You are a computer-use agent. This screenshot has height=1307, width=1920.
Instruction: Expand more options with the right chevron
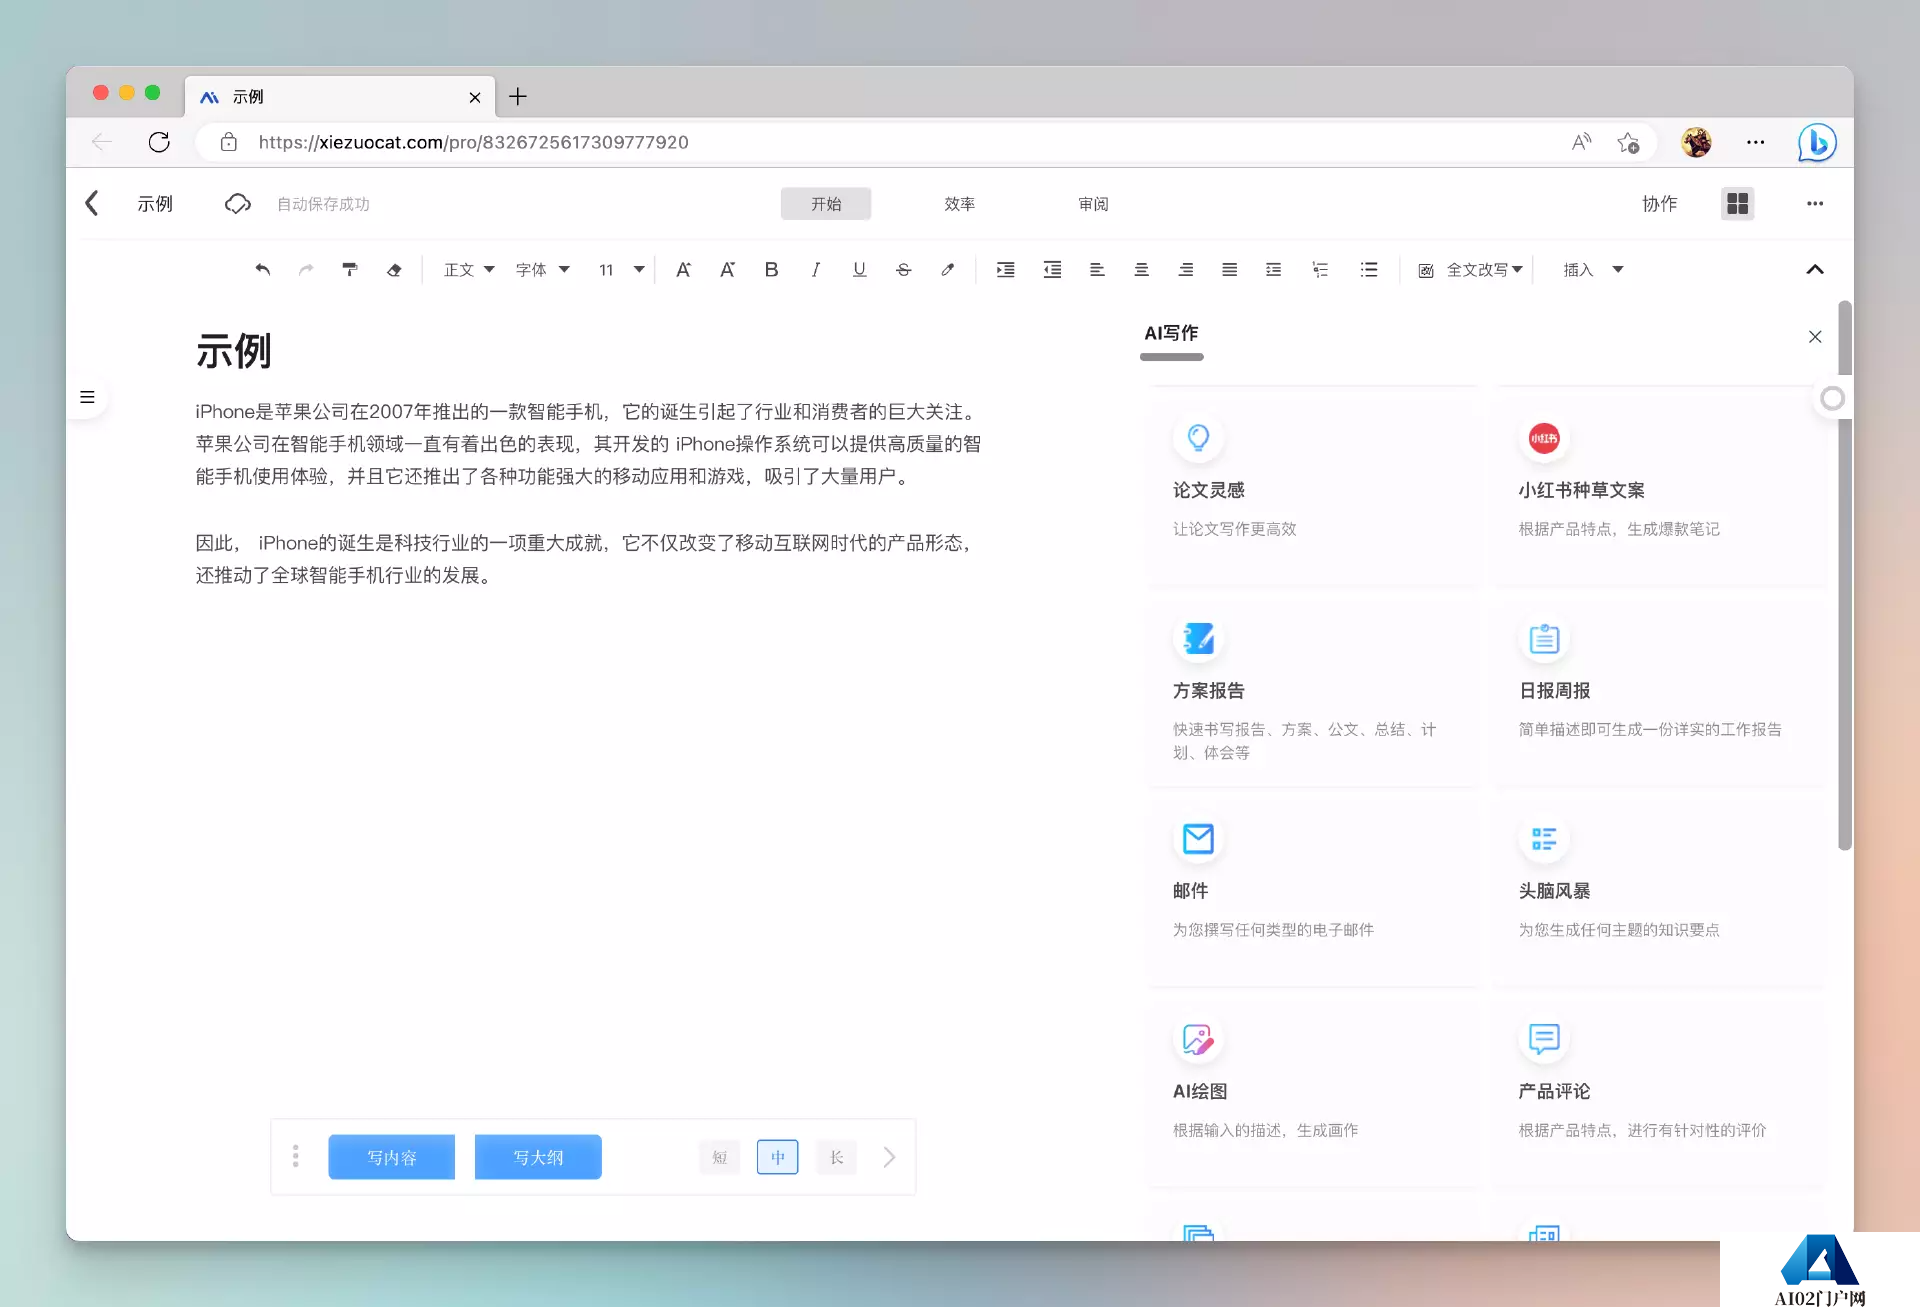(889, 1157)
